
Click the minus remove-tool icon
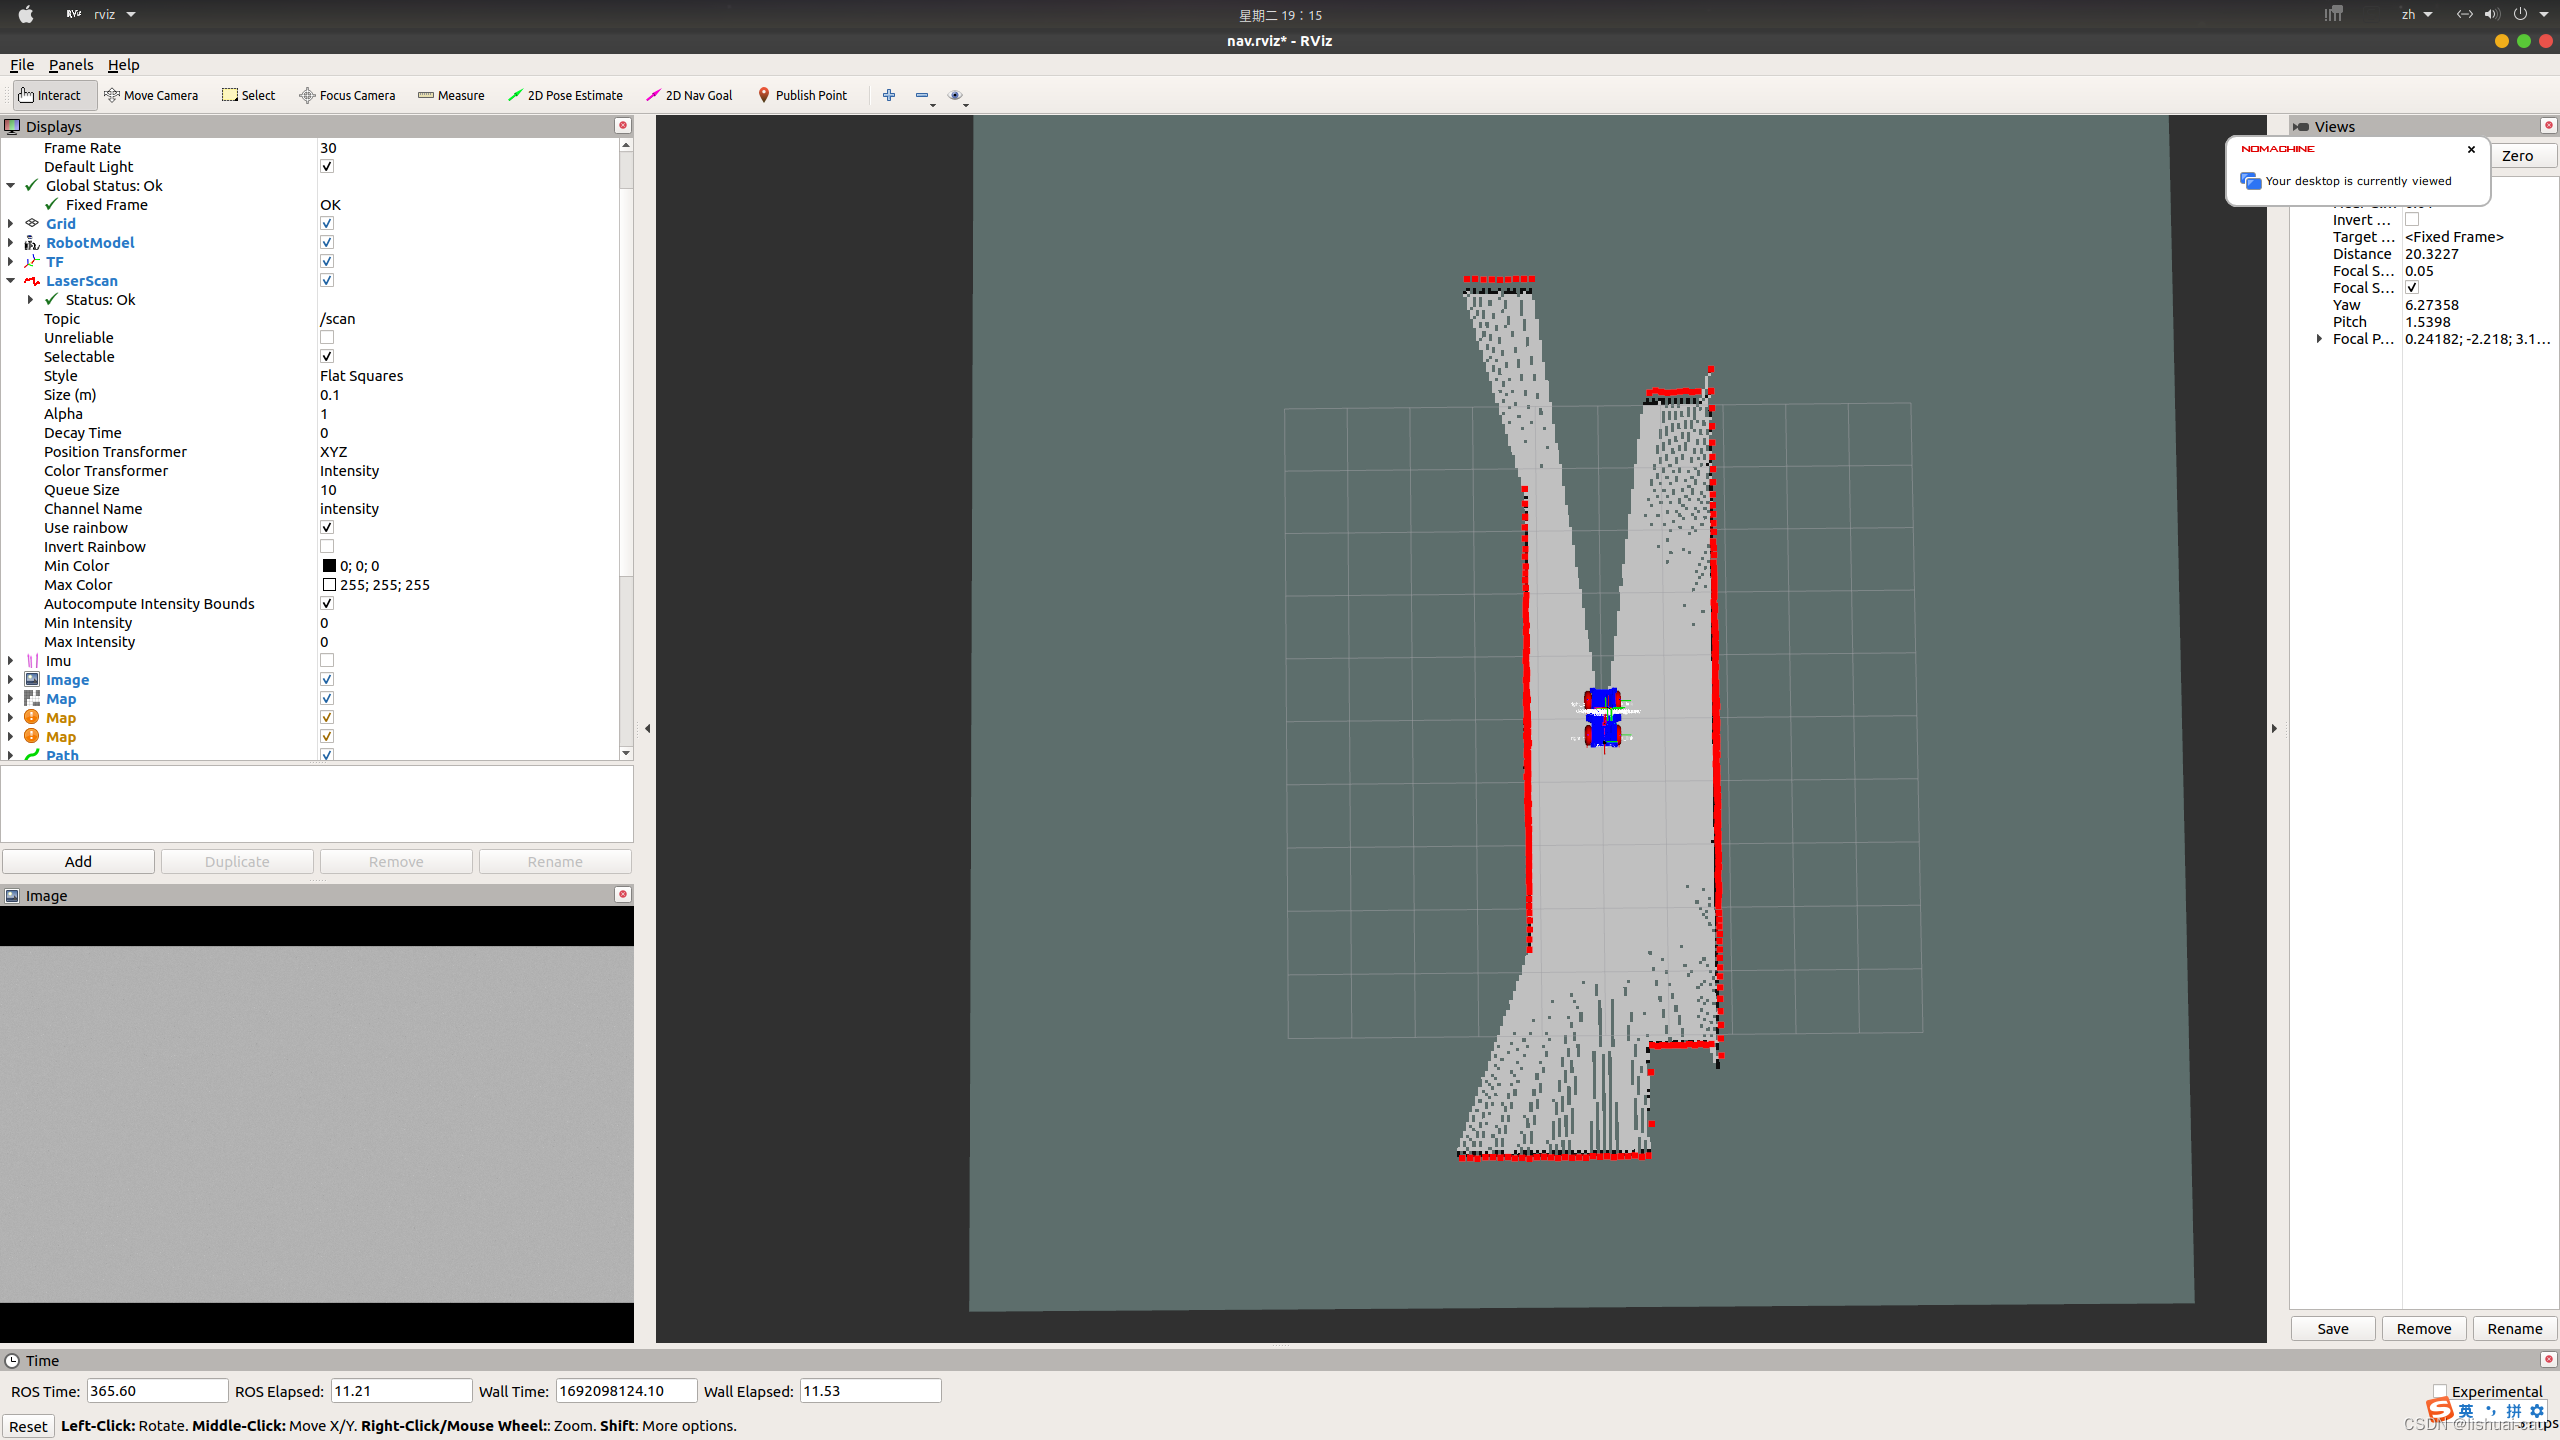(921, 95)
